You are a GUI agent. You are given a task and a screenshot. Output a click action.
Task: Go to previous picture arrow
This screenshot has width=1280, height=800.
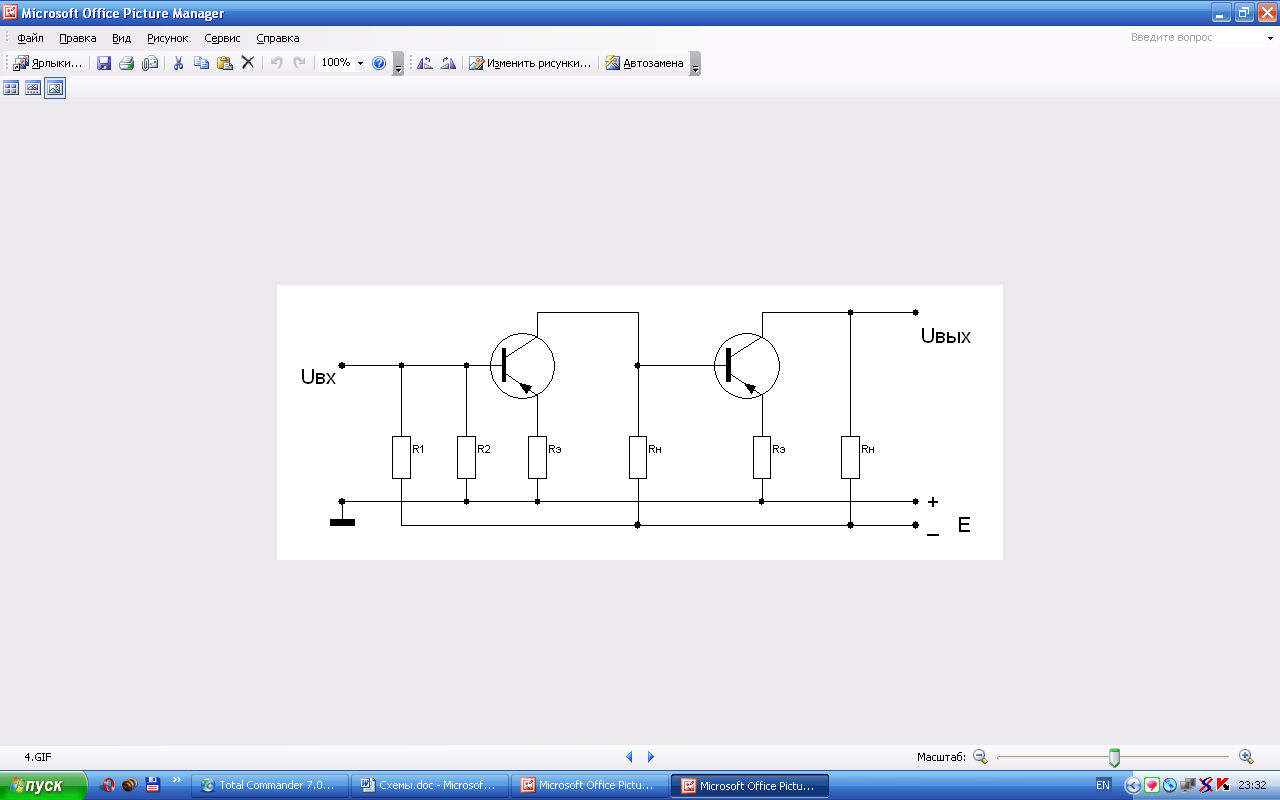(x=629, y=757)
